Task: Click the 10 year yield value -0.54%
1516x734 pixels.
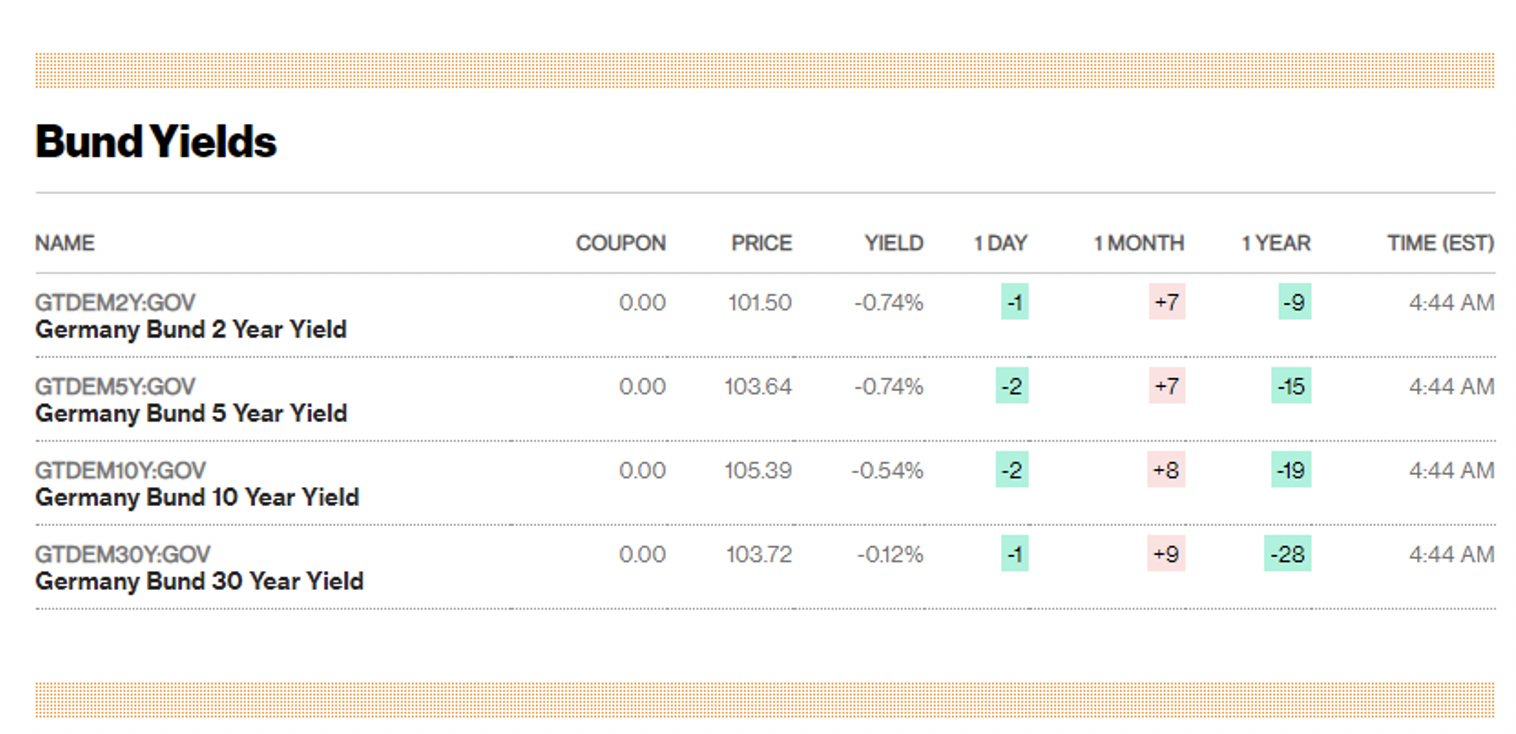Action: [887, 470]
